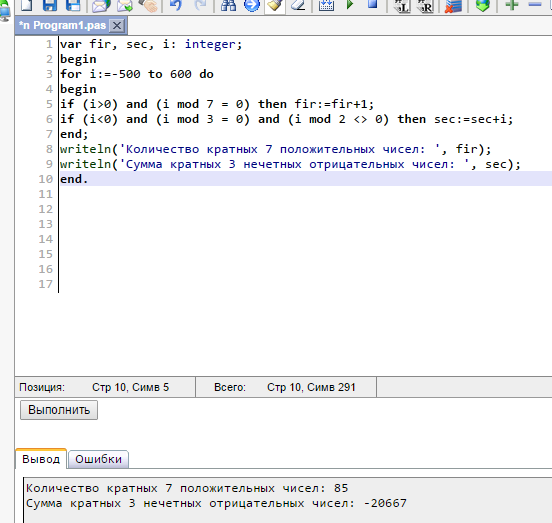Click the envelope icon with green arrow
Image resolution: width=552 pixels, height=523 pixels.
coord(124,5)
